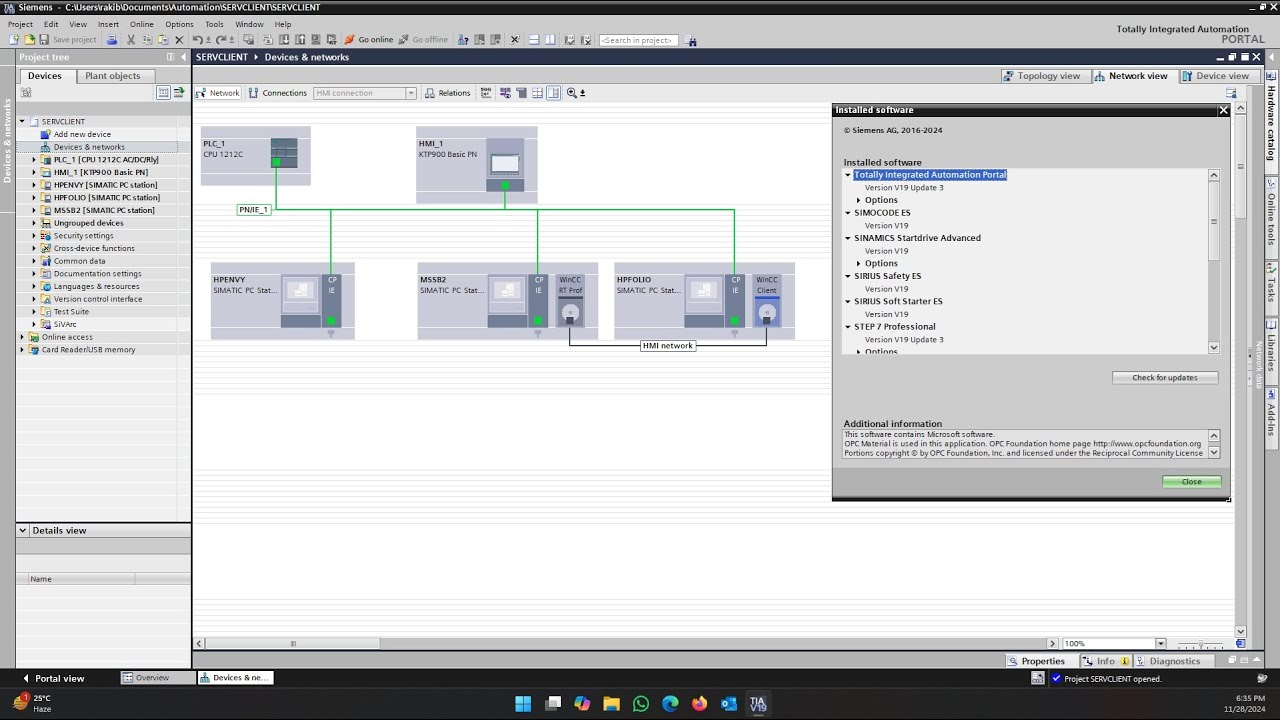This screenshot has width=1280, height=720.
Task: Open WhatsApp from the taskbar
Action: click(641, 704)
